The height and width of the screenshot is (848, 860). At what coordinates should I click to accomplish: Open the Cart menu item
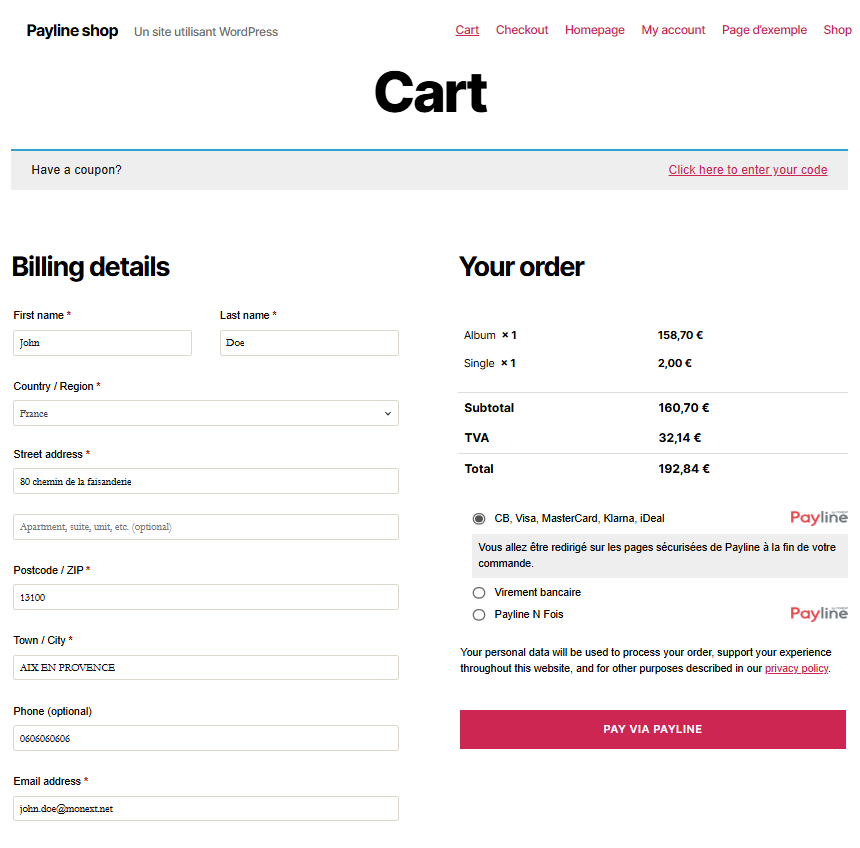point(467,30)
